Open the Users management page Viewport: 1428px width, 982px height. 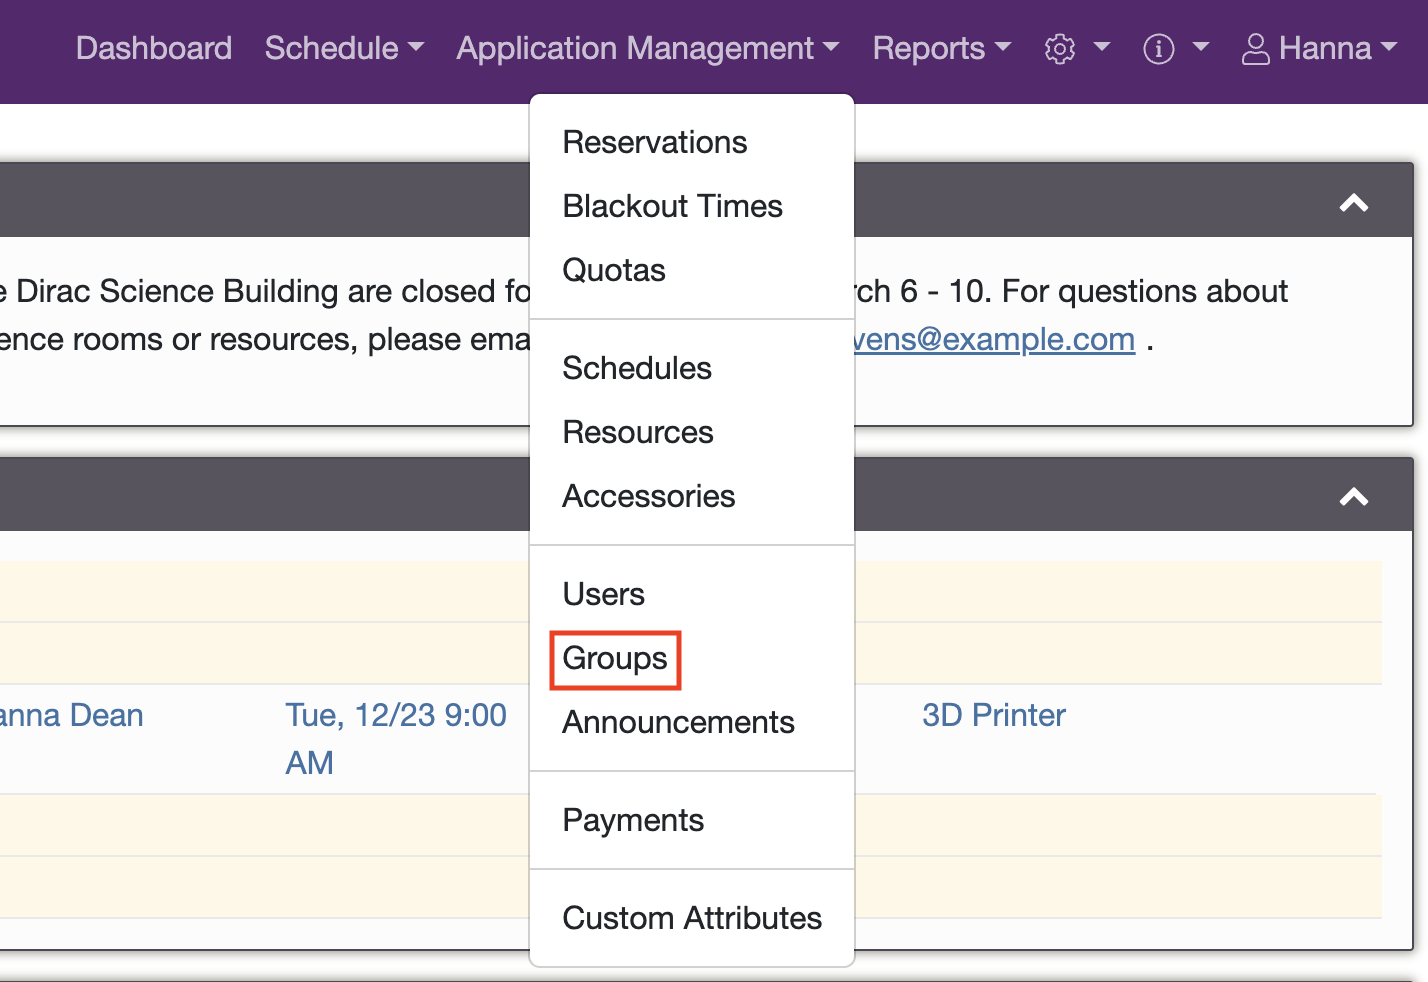[603, 593]
